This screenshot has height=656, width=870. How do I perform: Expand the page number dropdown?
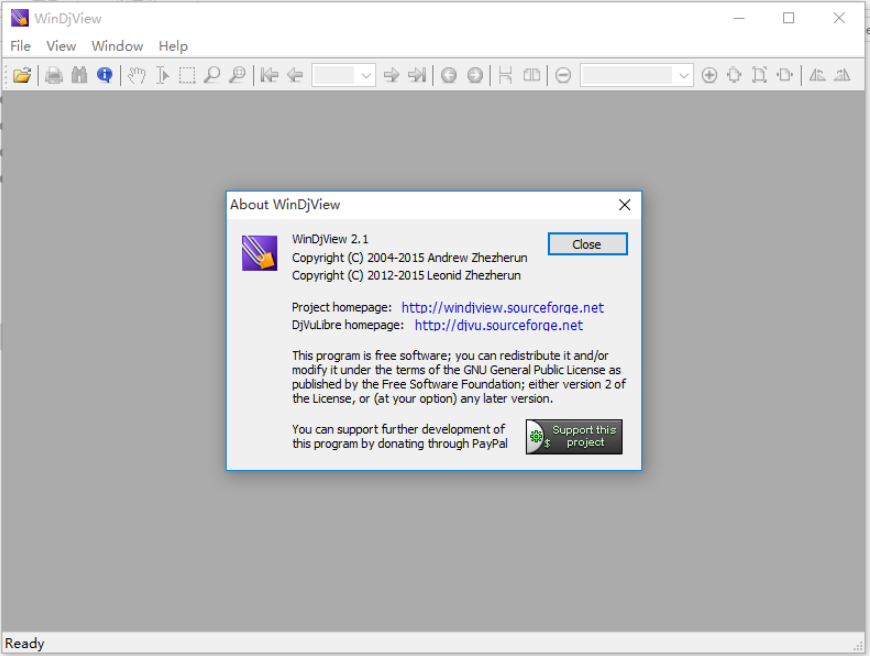(x=366, y=75)
